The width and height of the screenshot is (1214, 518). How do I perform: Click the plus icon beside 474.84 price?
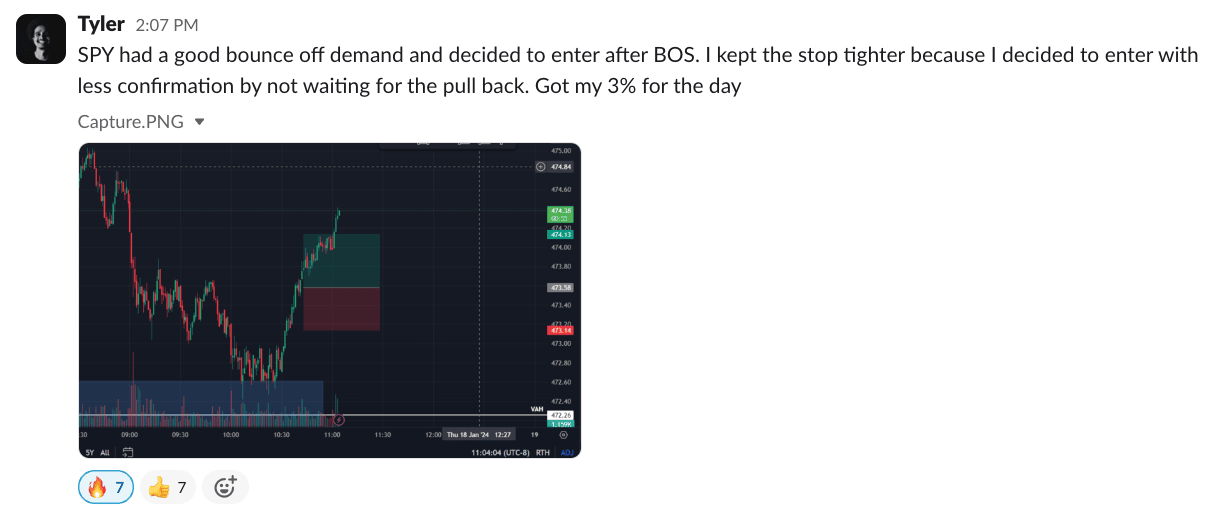[541, 167]
